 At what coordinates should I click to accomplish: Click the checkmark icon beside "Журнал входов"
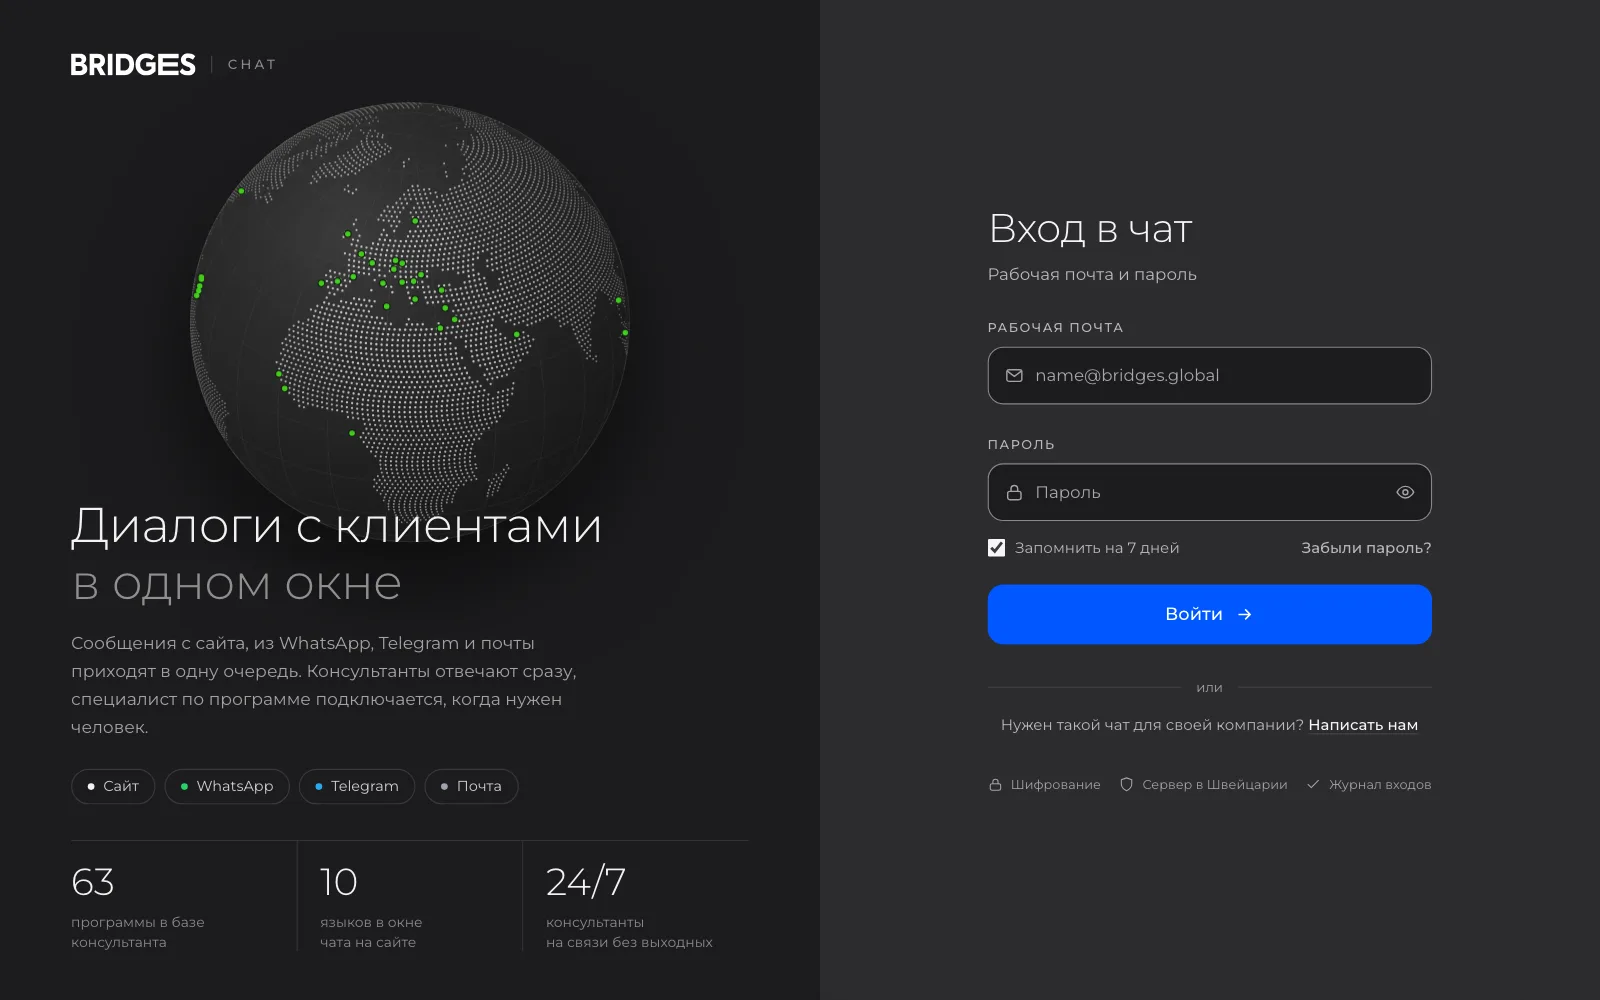pyautogui.click(x=1313, y=785)
